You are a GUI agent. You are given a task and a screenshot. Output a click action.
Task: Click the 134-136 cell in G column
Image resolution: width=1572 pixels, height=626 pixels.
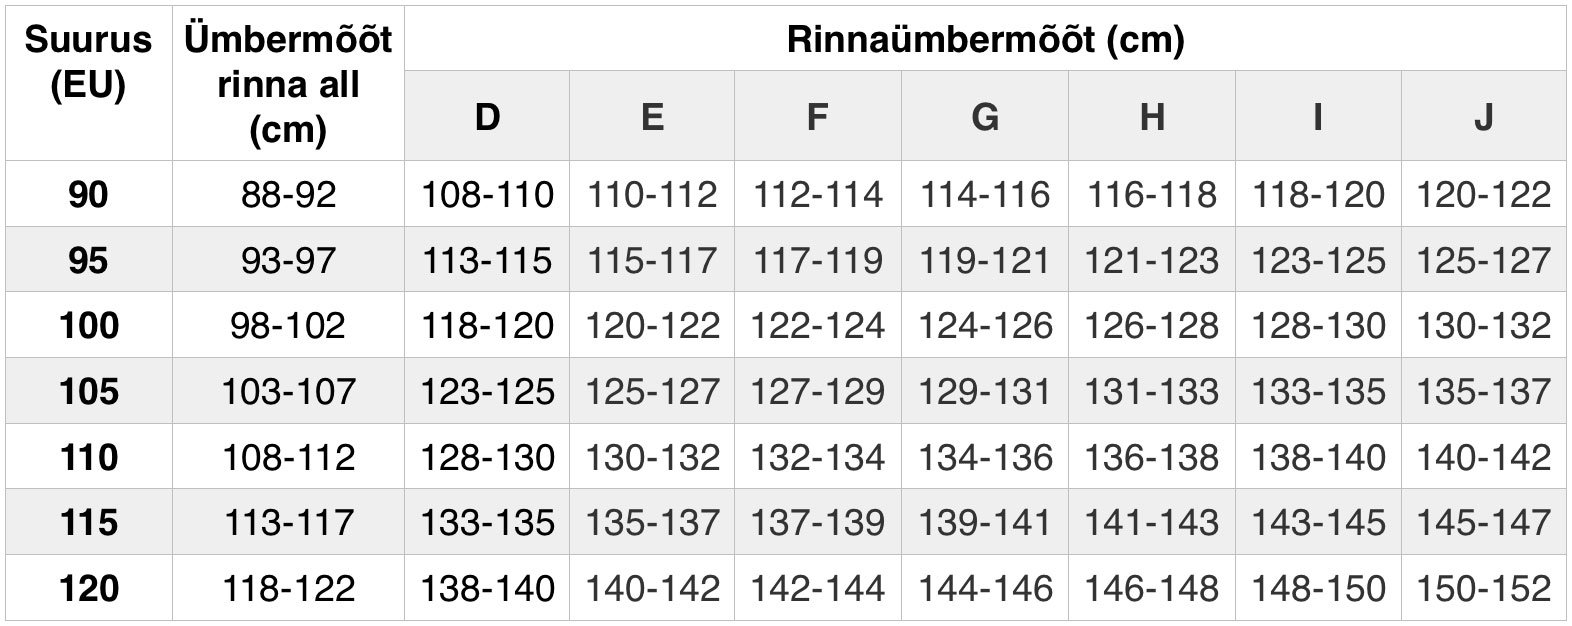(985, 457)
